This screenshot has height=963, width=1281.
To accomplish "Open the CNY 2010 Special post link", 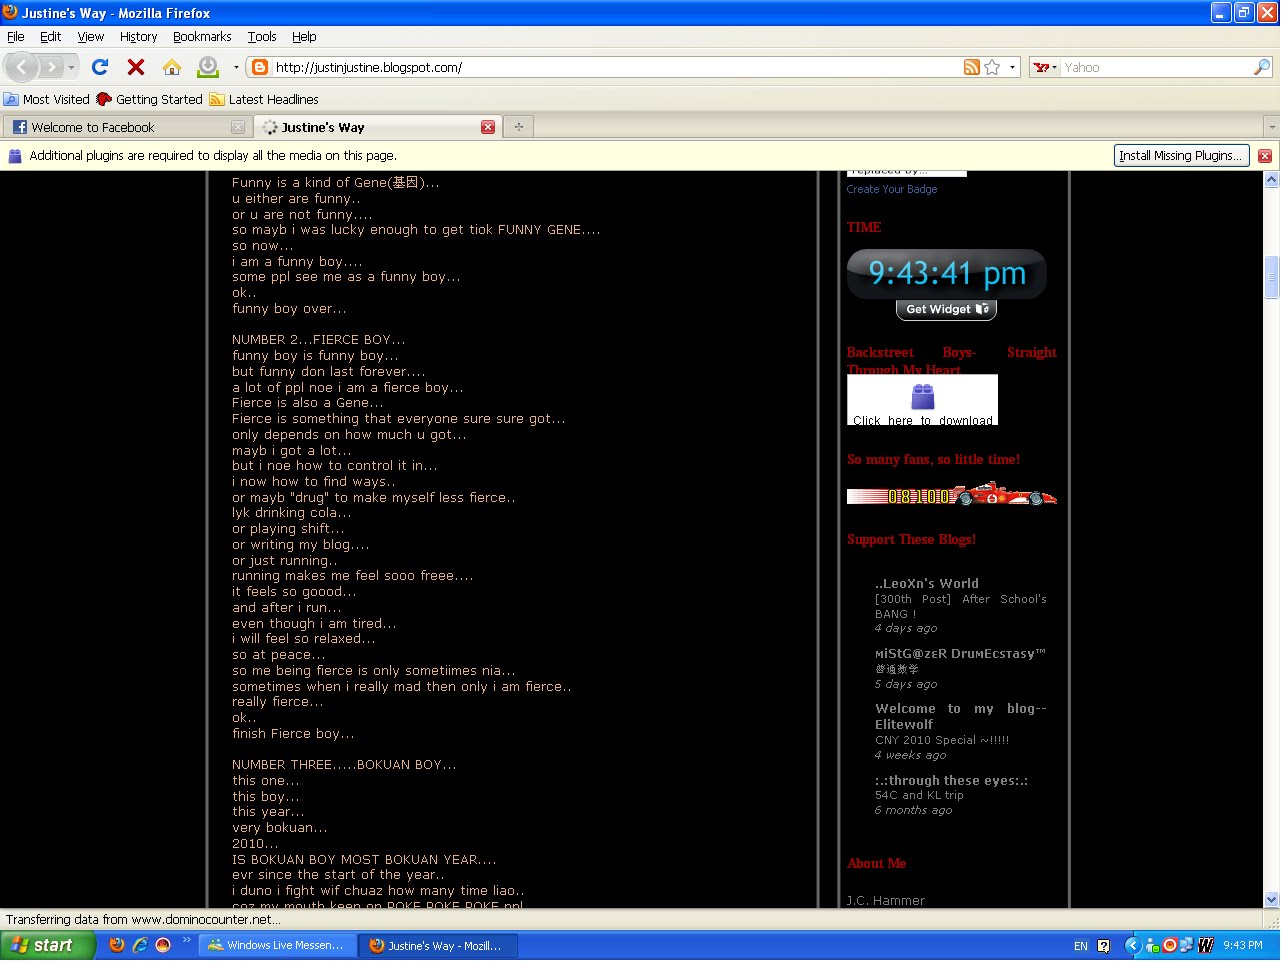I will 942,740.
